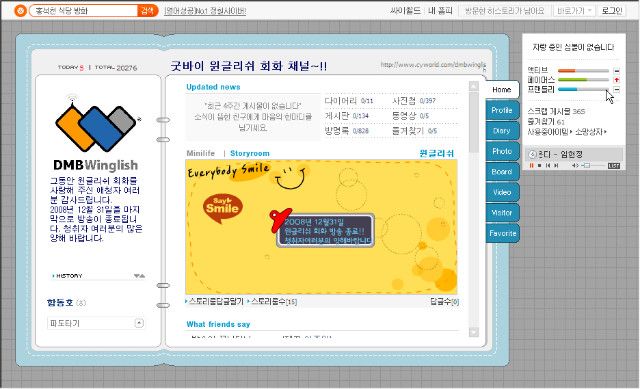The height and width of the screenshot is (389, 640).
Task: Click the red up arrow beside 페이머스
Action: [x=617, y=80]
